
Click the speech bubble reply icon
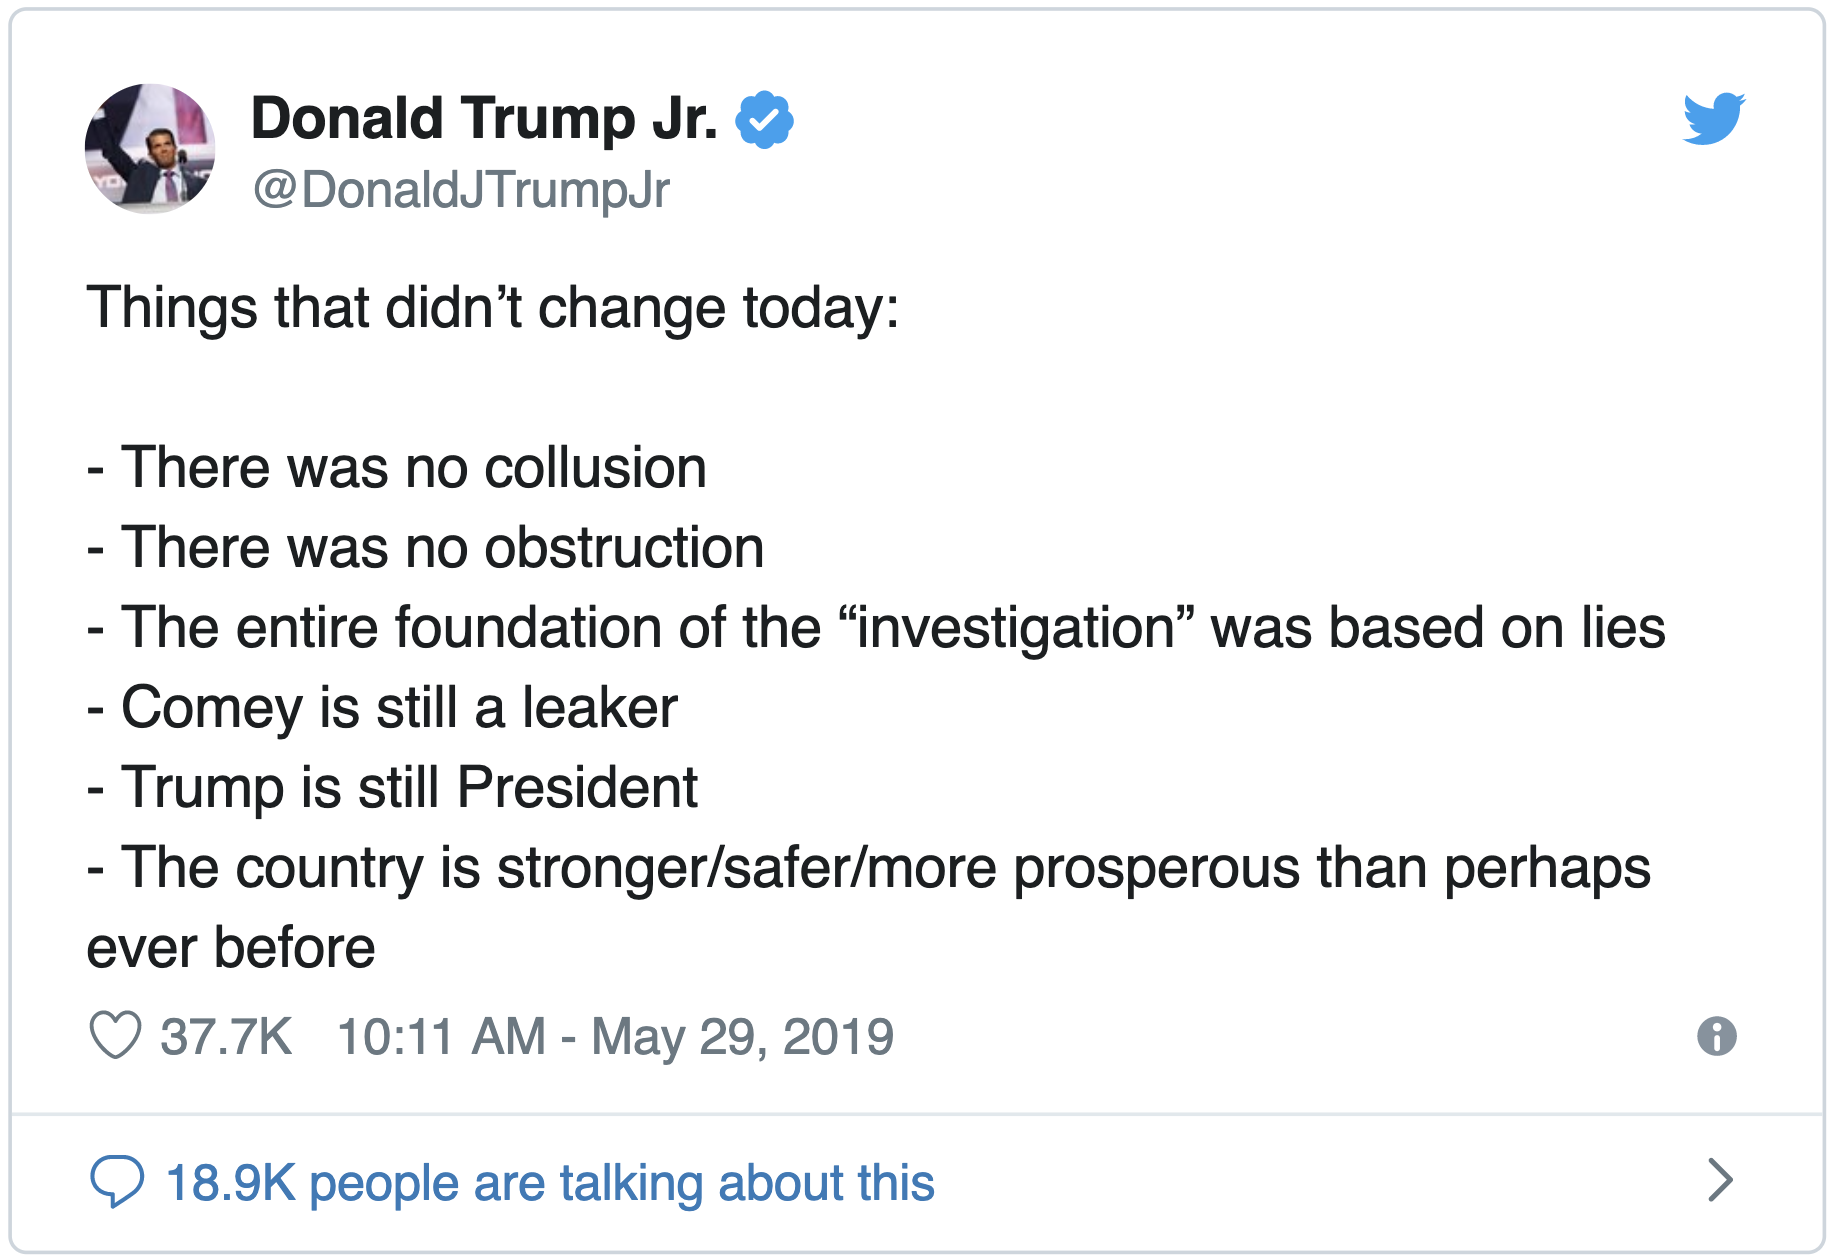[117, 1181]
